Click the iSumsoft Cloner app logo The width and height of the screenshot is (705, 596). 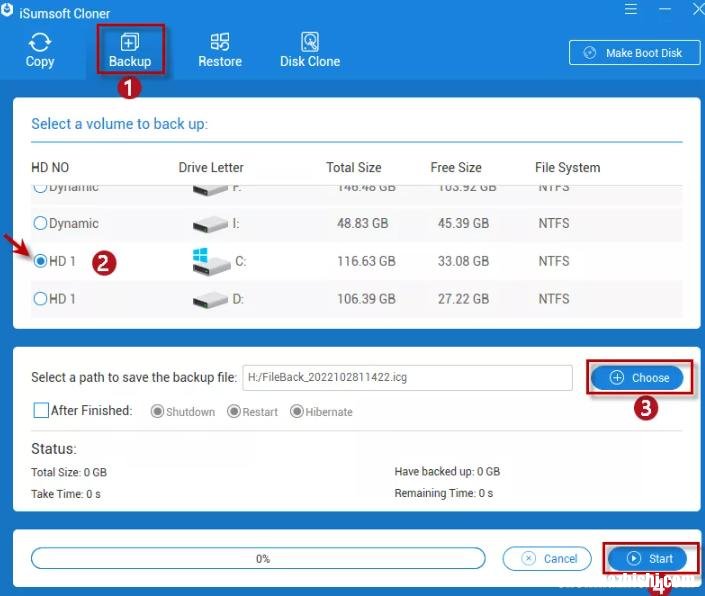pyautogui.click(x=8, y=12)
